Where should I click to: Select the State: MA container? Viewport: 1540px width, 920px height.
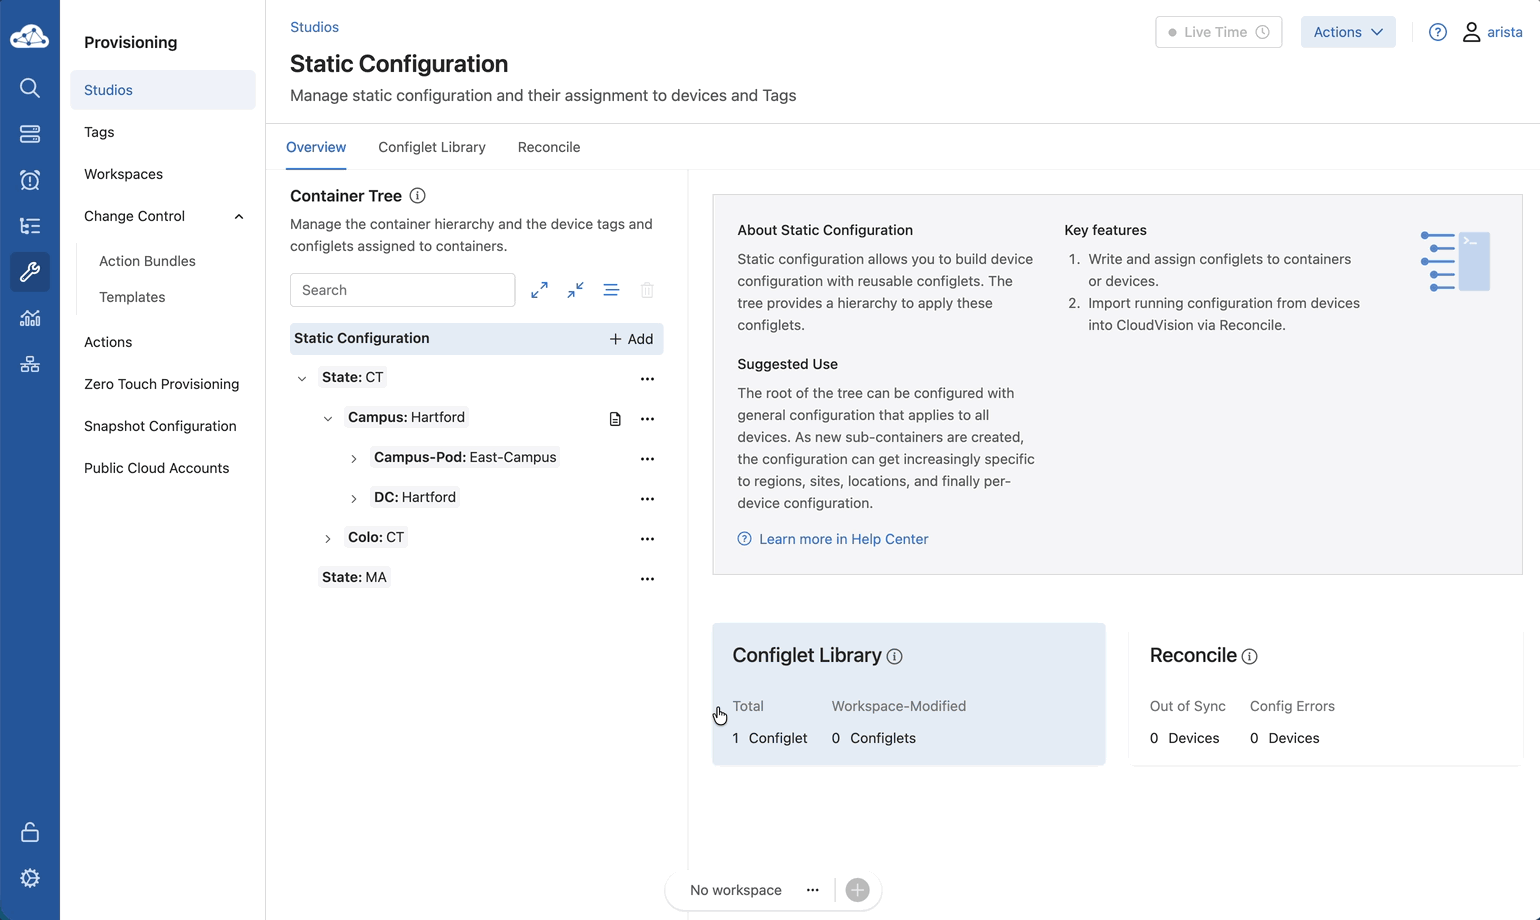[x=354, y=577]
